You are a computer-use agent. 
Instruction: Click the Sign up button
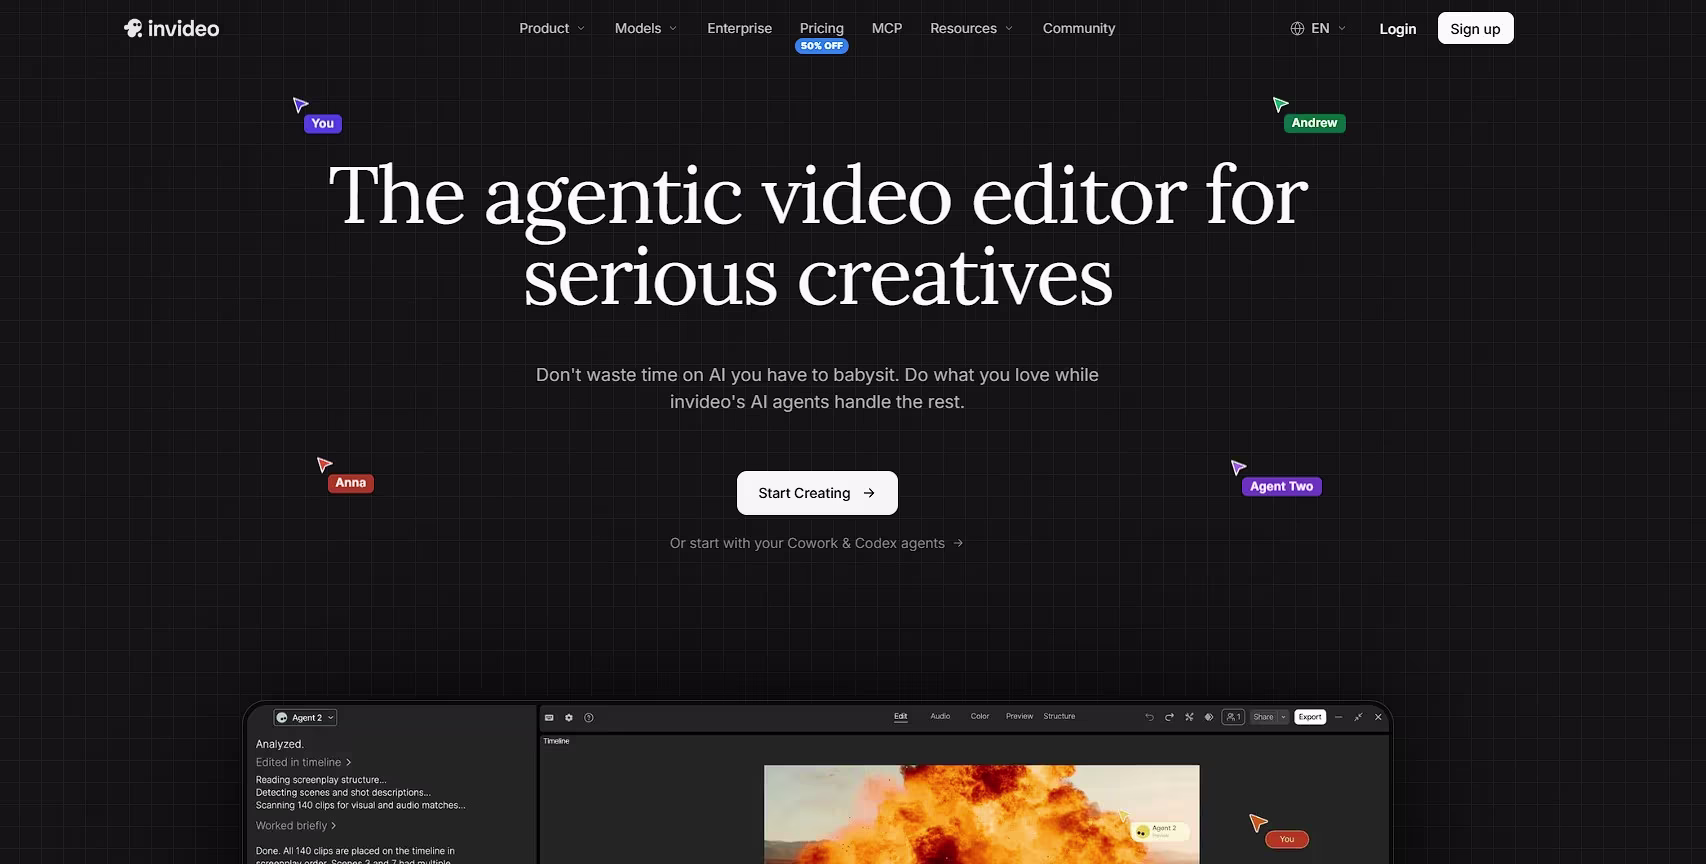(1475, 28)
